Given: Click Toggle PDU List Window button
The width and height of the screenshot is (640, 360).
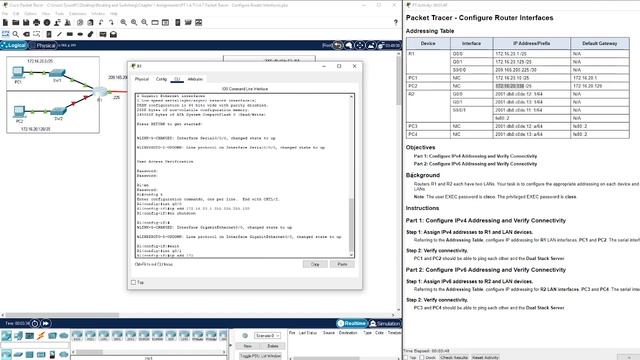Looking at the screenshot, I should click(x=260, y=356).
